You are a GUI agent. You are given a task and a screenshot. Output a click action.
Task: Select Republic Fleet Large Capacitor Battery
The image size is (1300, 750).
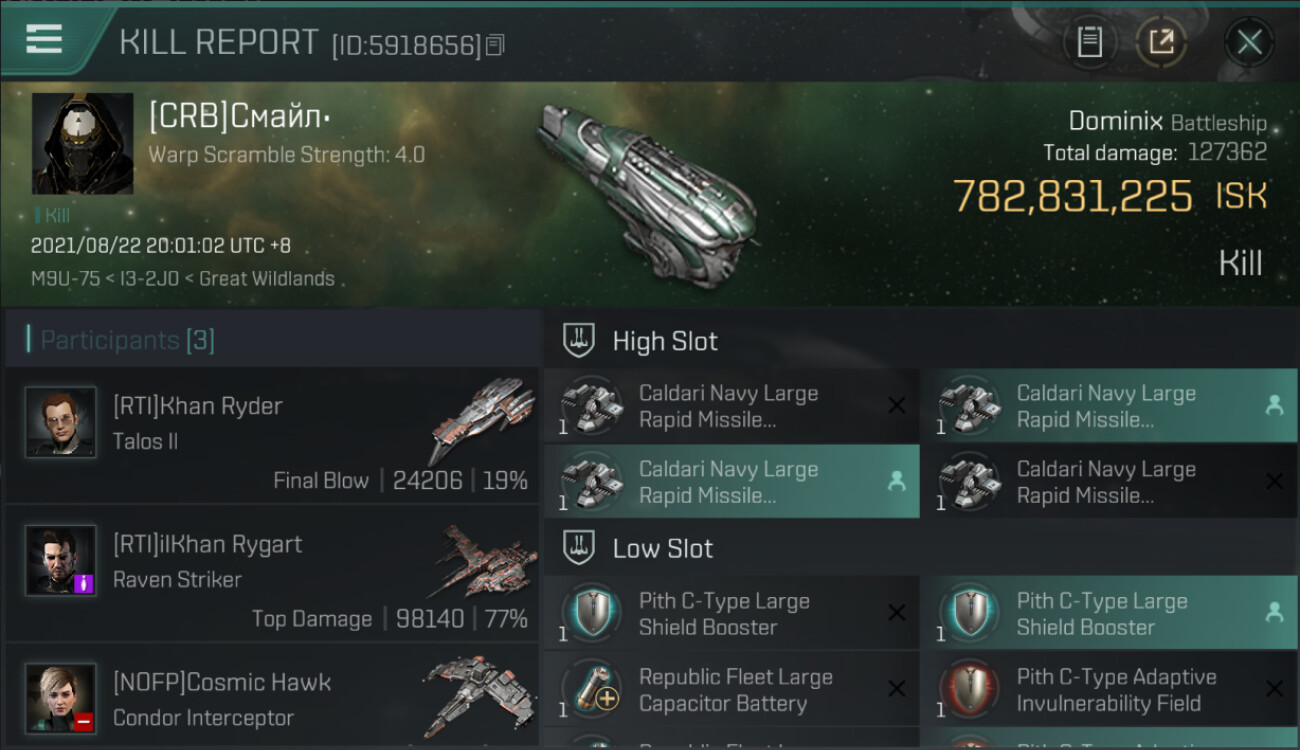tap(732, 690)
